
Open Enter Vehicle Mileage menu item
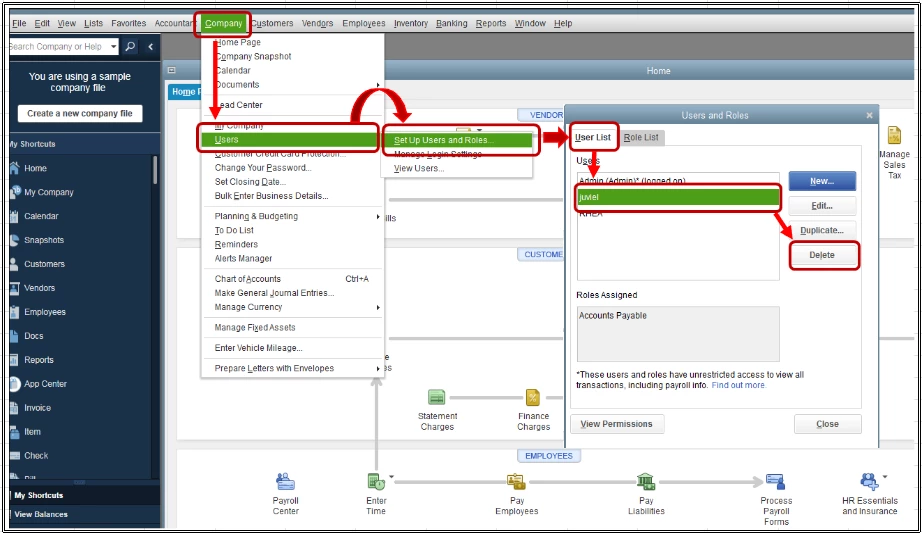[259, 348]
